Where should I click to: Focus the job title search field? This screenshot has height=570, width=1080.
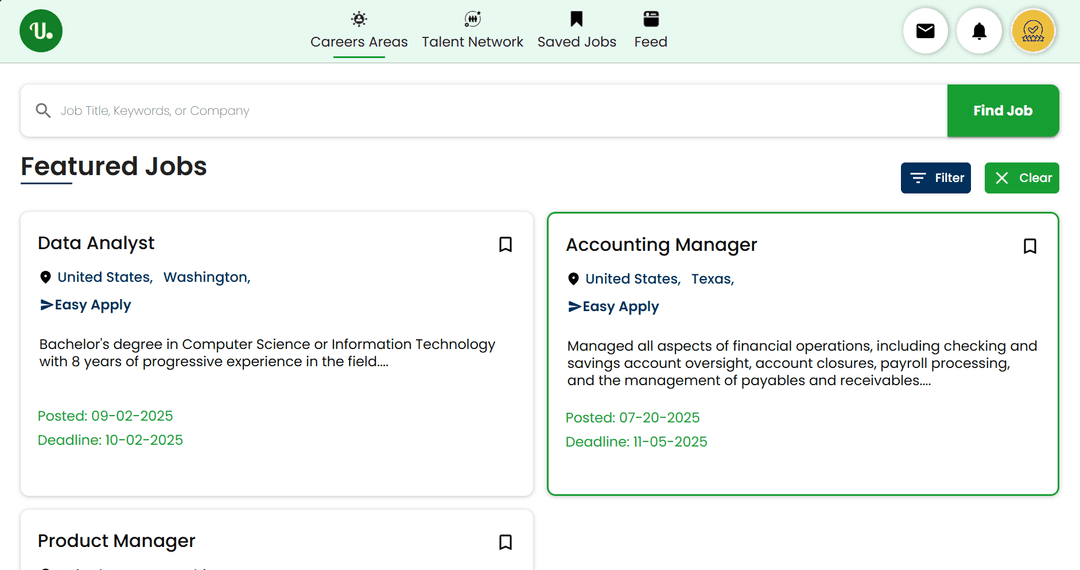pos(490,111)
